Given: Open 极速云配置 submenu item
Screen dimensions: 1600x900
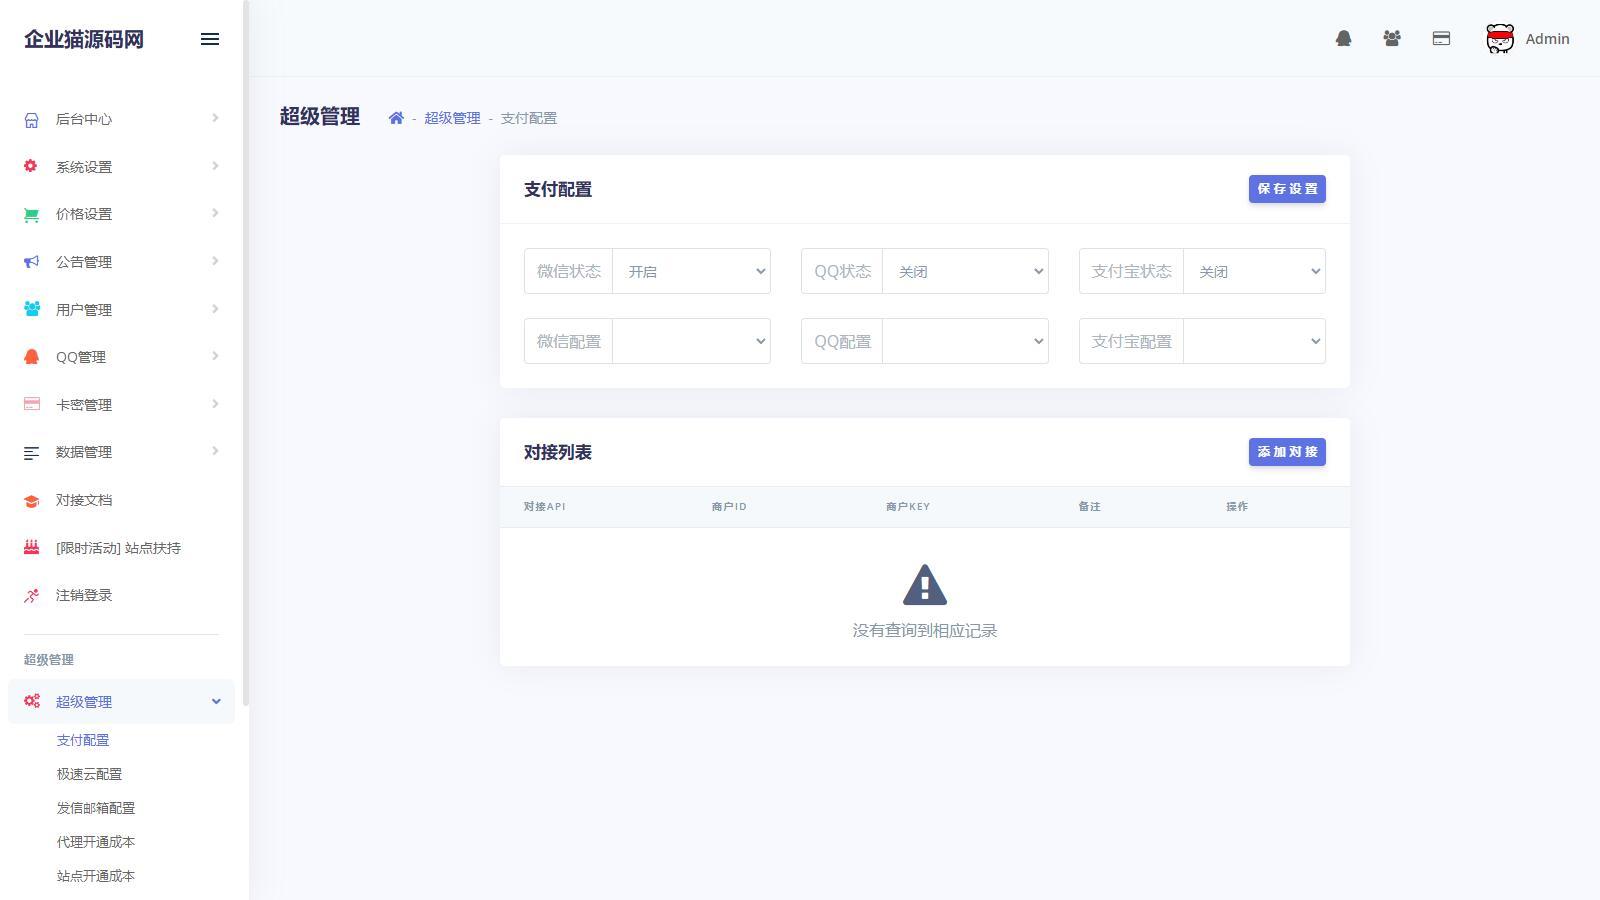Looking at the screenshot, I should click(89, 774).
